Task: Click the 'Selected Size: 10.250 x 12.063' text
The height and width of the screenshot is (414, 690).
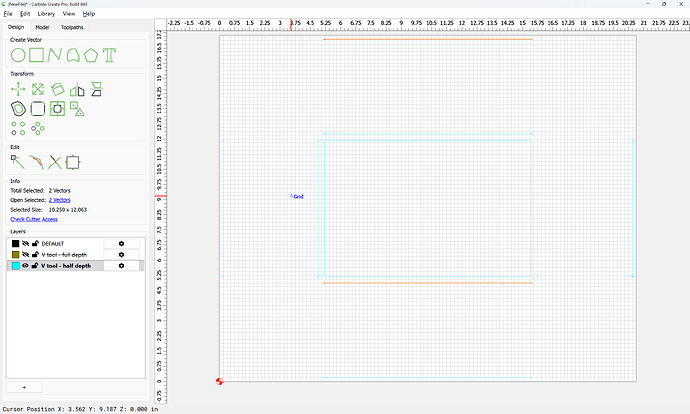Action: (48, 210)
